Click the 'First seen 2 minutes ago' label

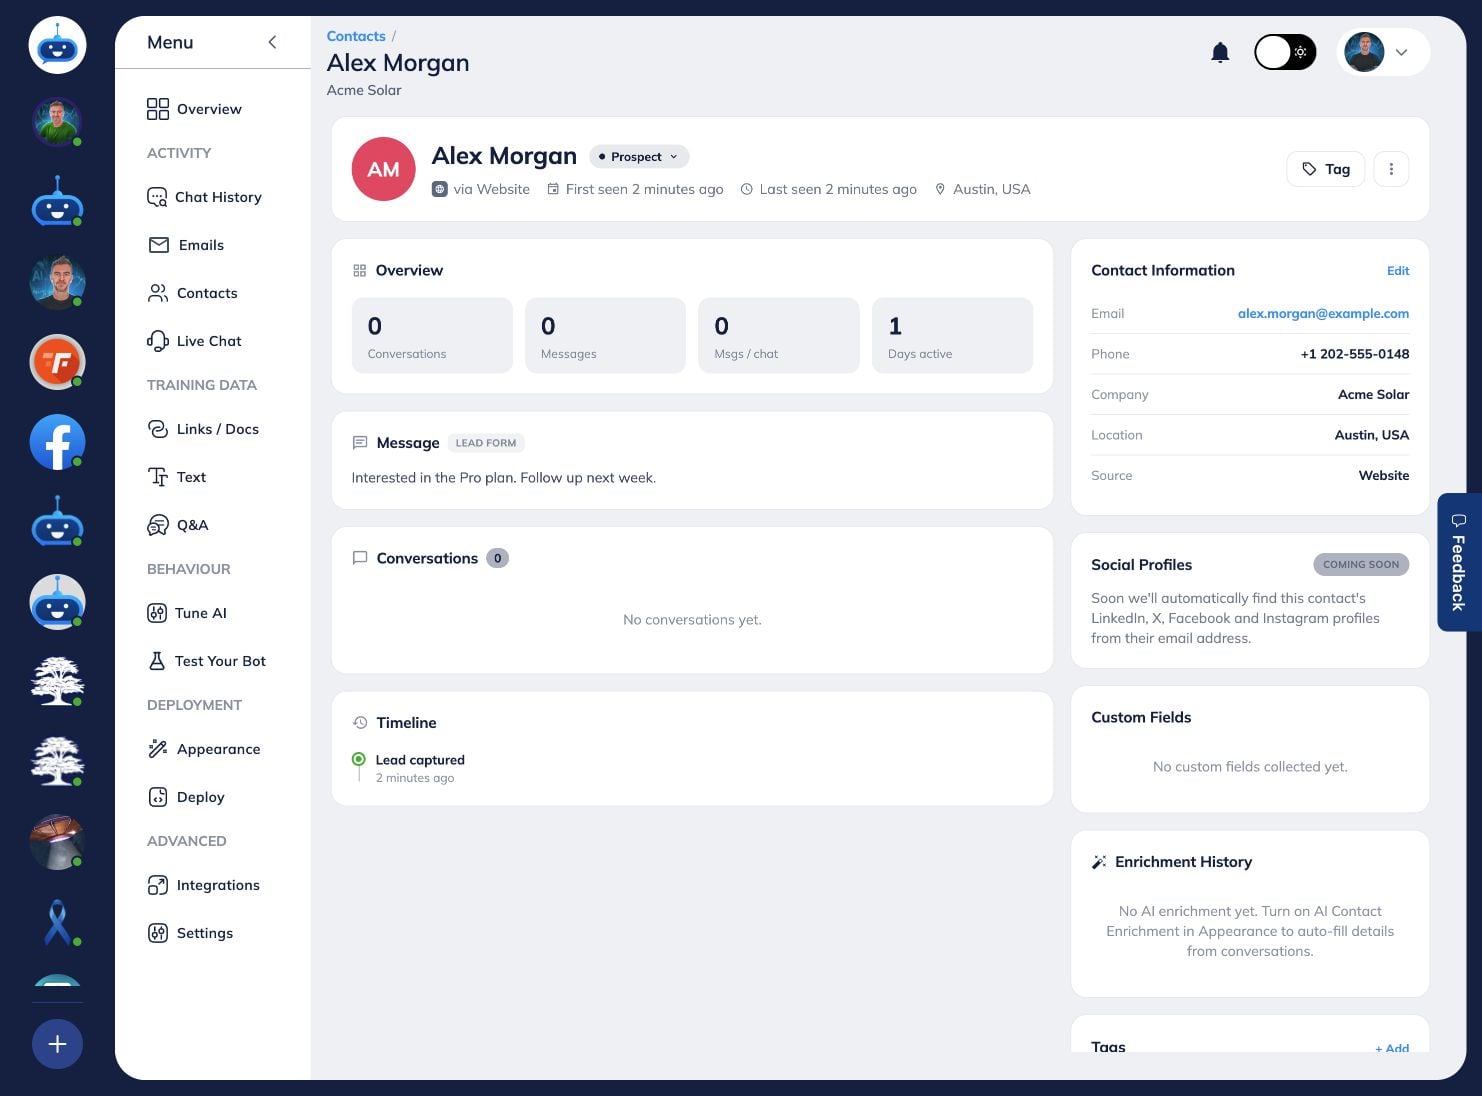point(635,189)
